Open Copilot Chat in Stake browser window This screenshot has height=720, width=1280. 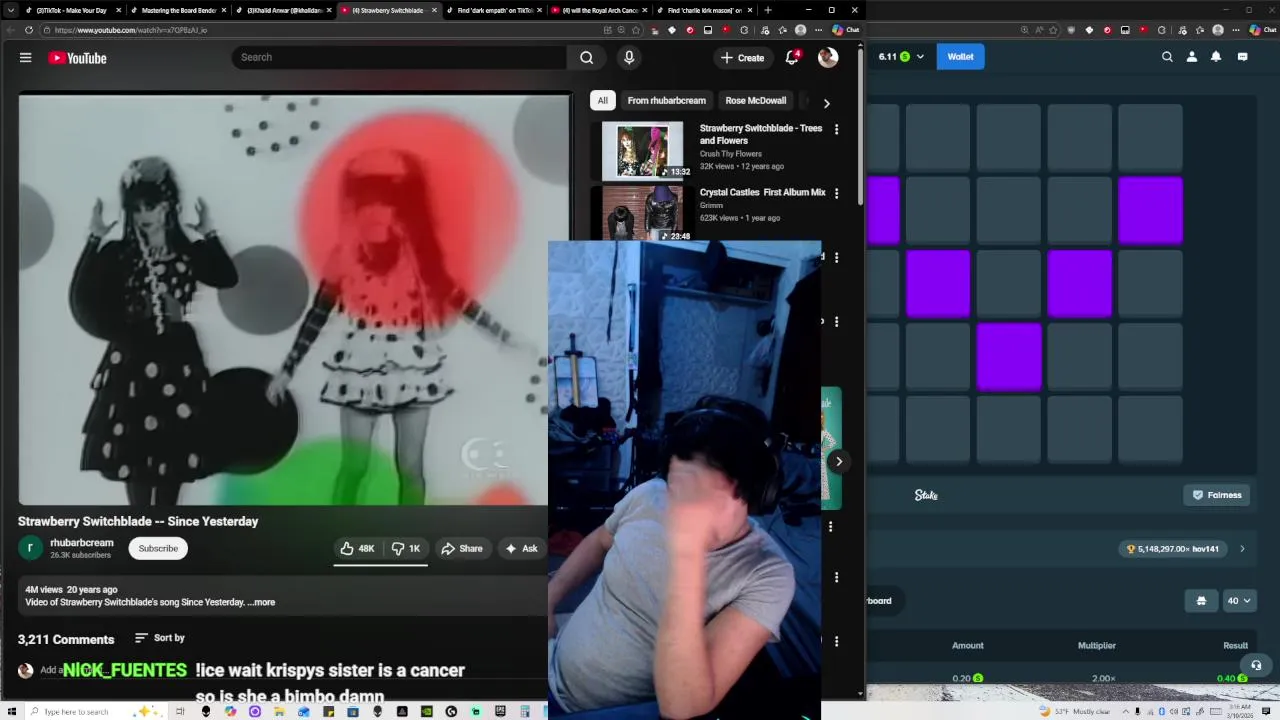1262,30
